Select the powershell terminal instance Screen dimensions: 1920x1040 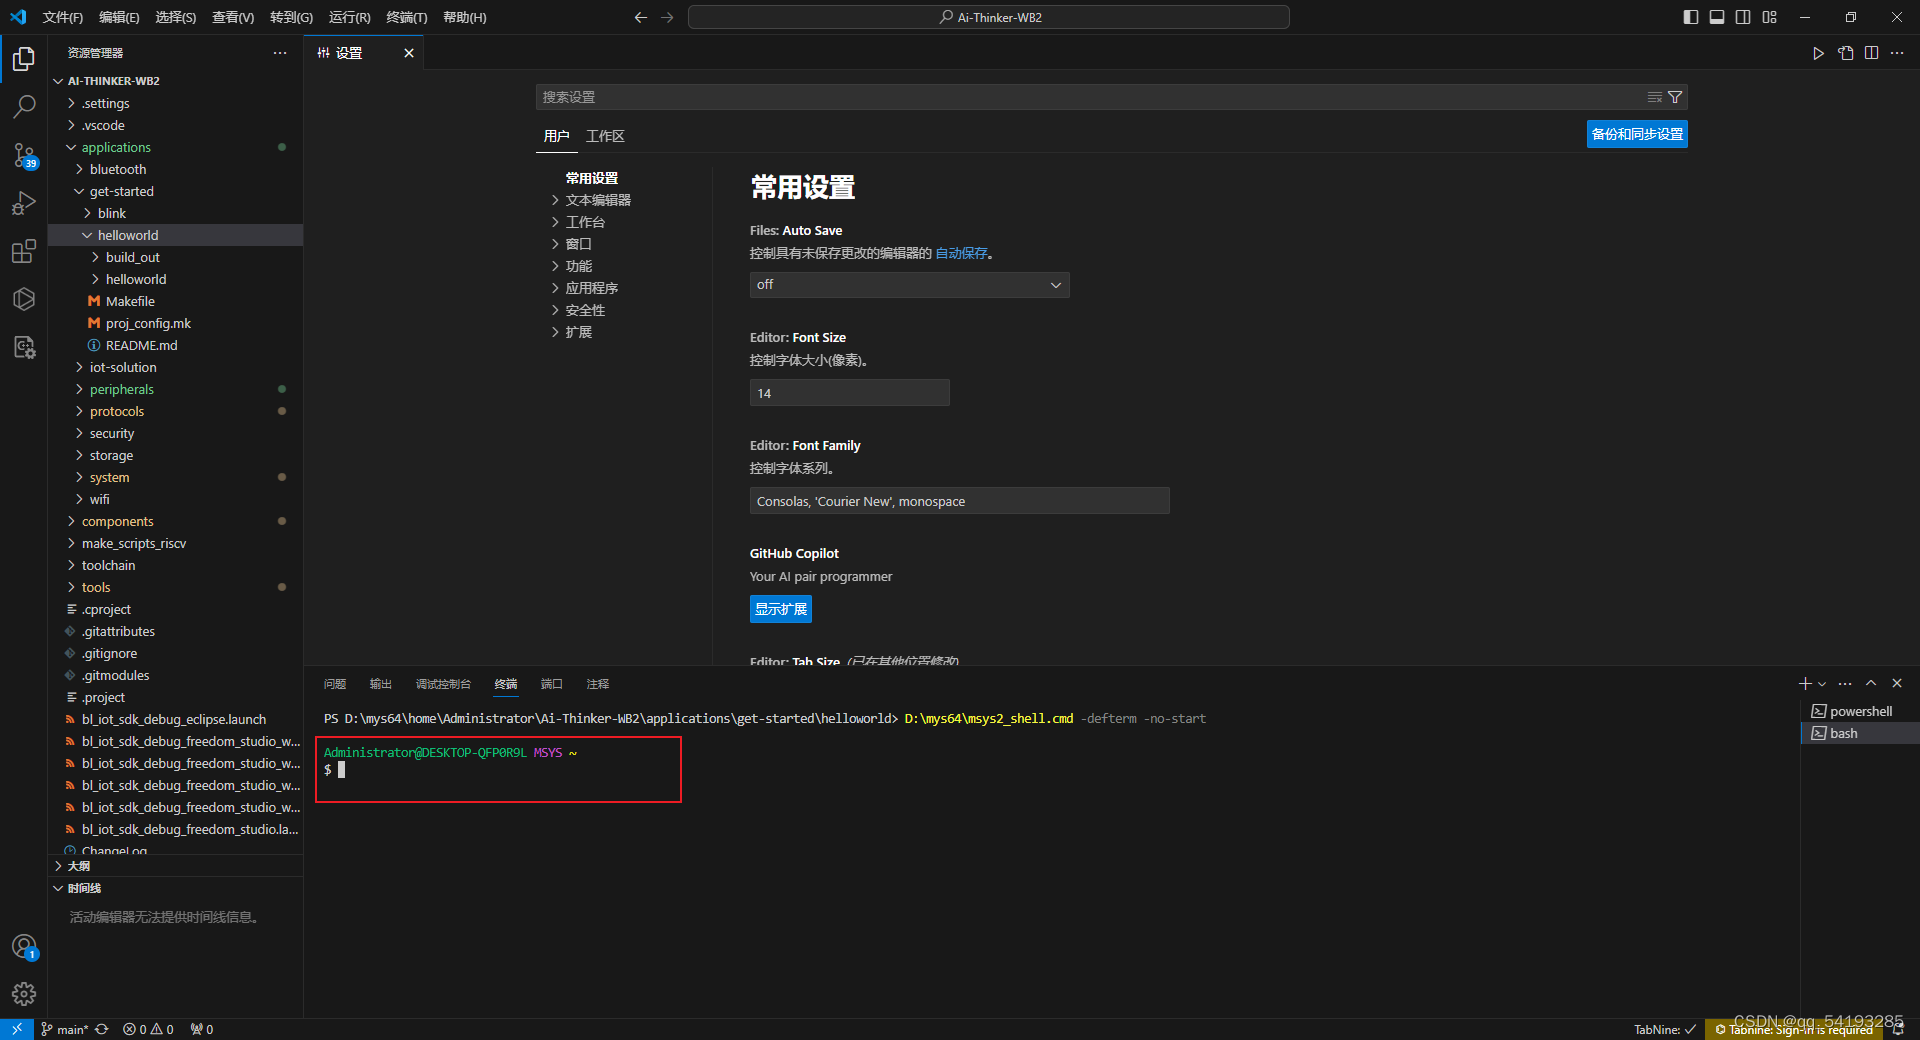1860,711
